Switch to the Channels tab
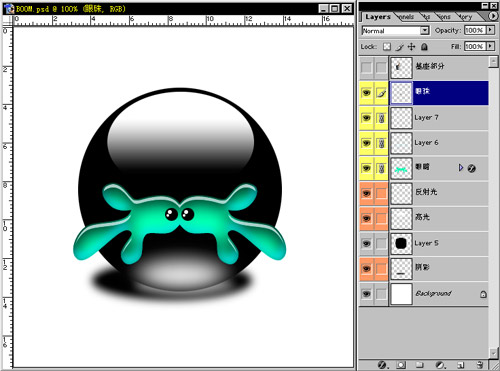Viewport: 500px width, 371px height. [x=406, y=17]
